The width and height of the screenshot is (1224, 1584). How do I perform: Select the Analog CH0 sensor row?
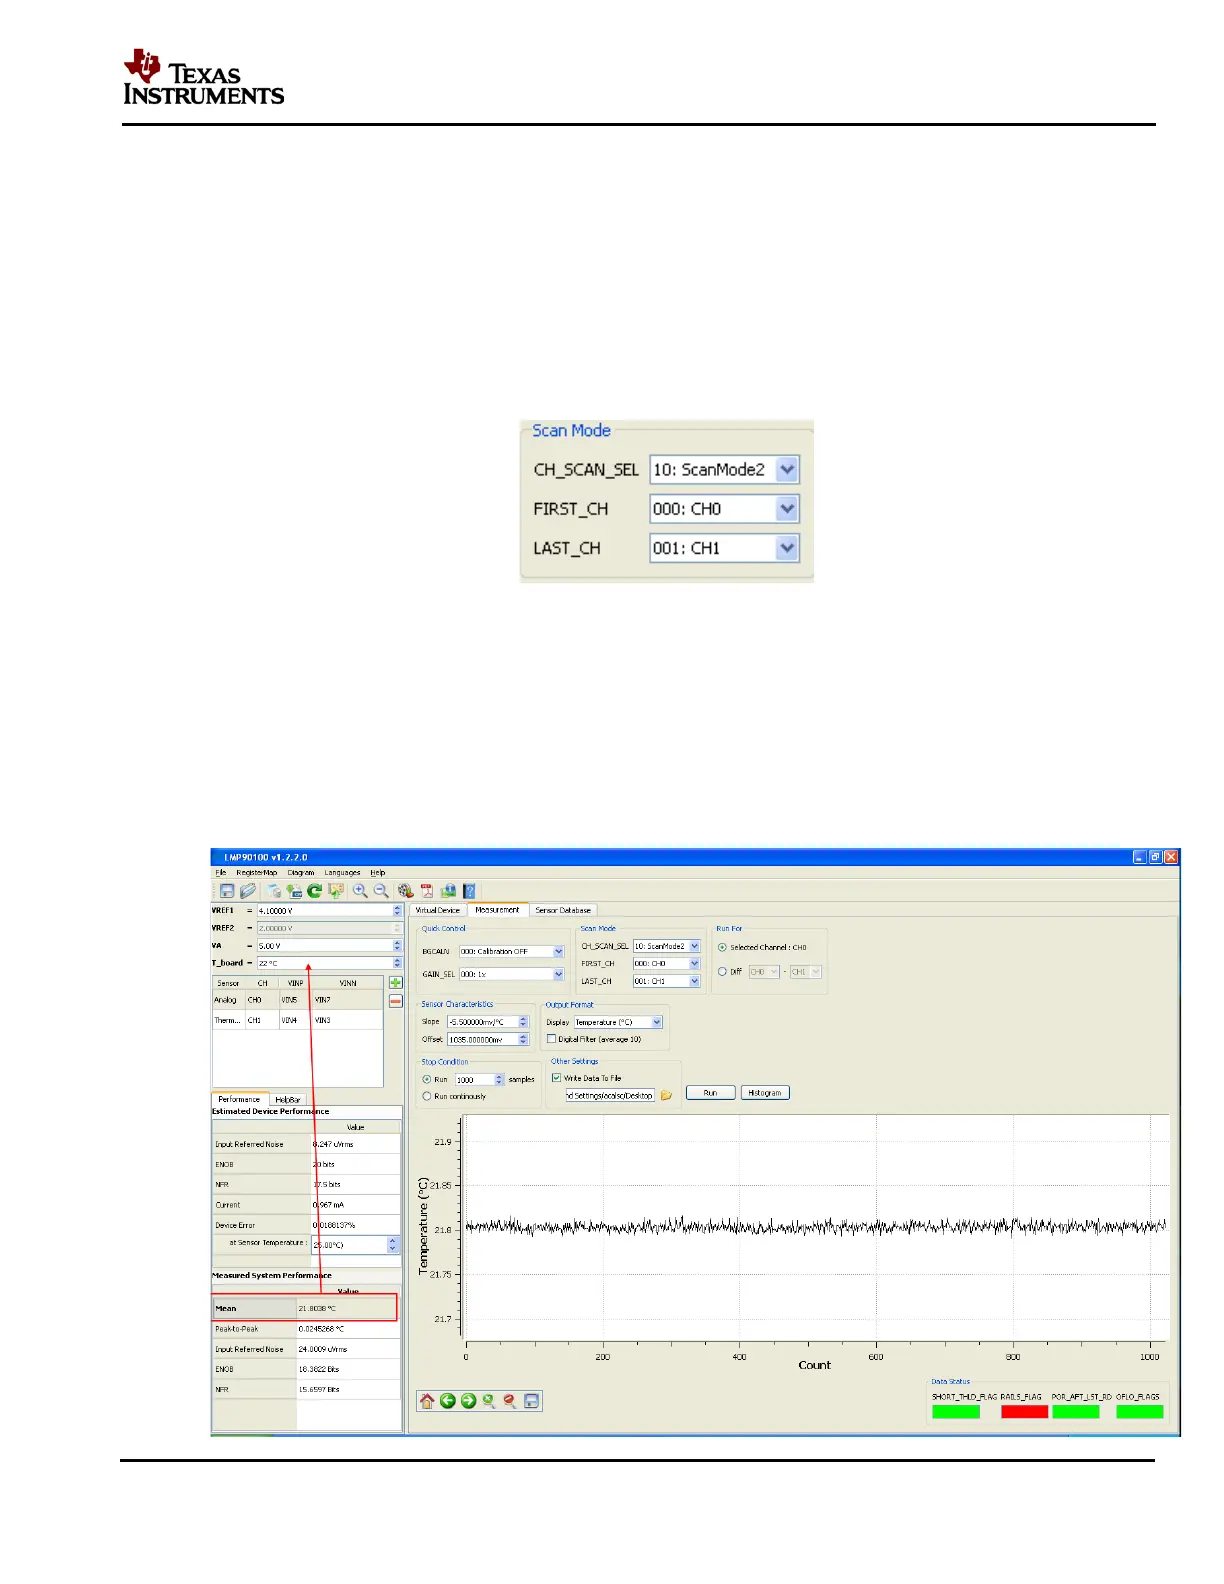tap(298, 1000)
